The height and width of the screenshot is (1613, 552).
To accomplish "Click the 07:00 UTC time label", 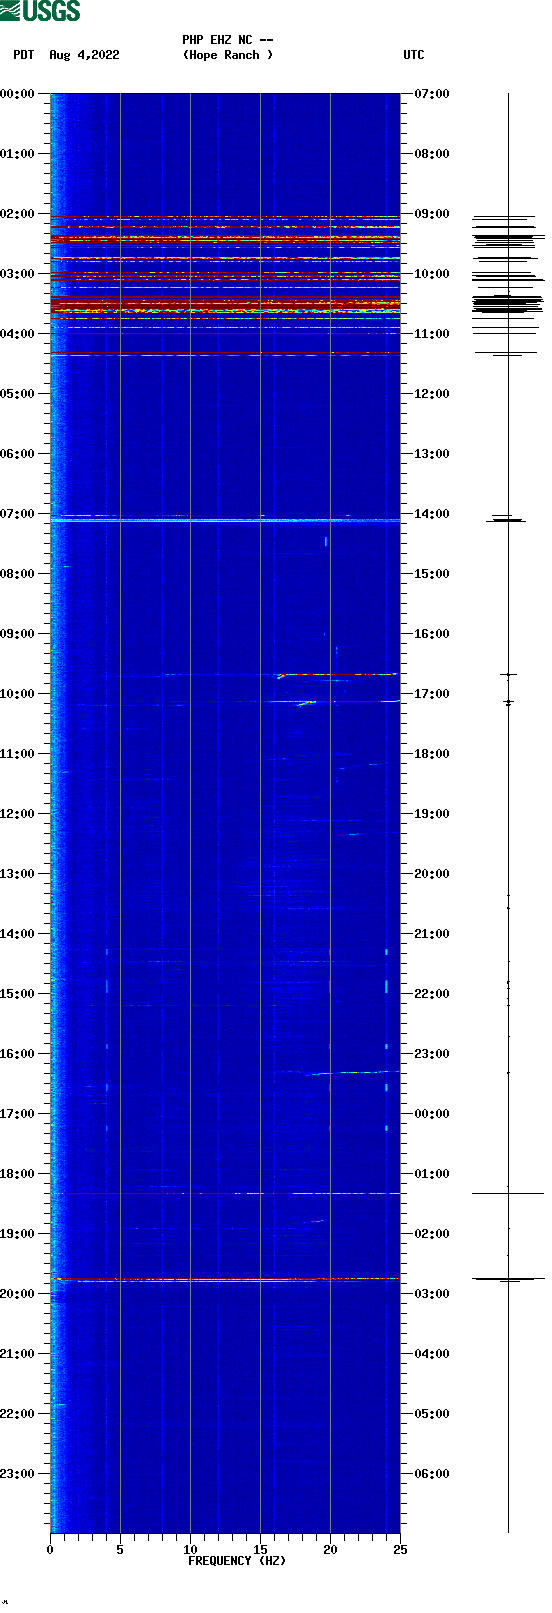I will [x=432, y=94].
